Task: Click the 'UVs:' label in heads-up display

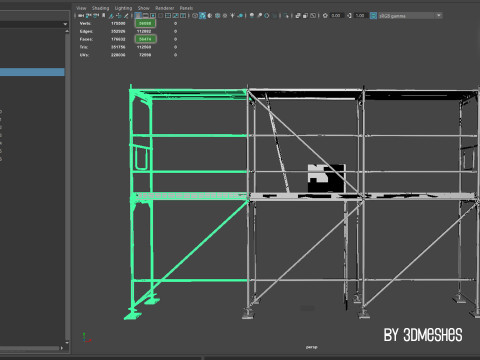Action: tap(84, 55)
